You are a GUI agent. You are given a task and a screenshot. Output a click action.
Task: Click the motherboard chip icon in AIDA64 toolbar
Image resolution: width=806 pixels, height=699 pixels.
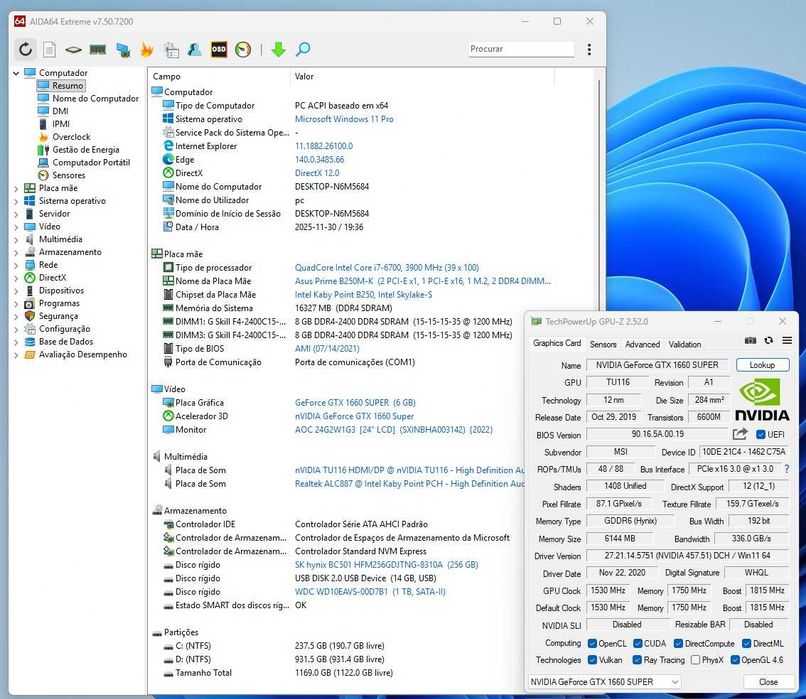(74, 50)
